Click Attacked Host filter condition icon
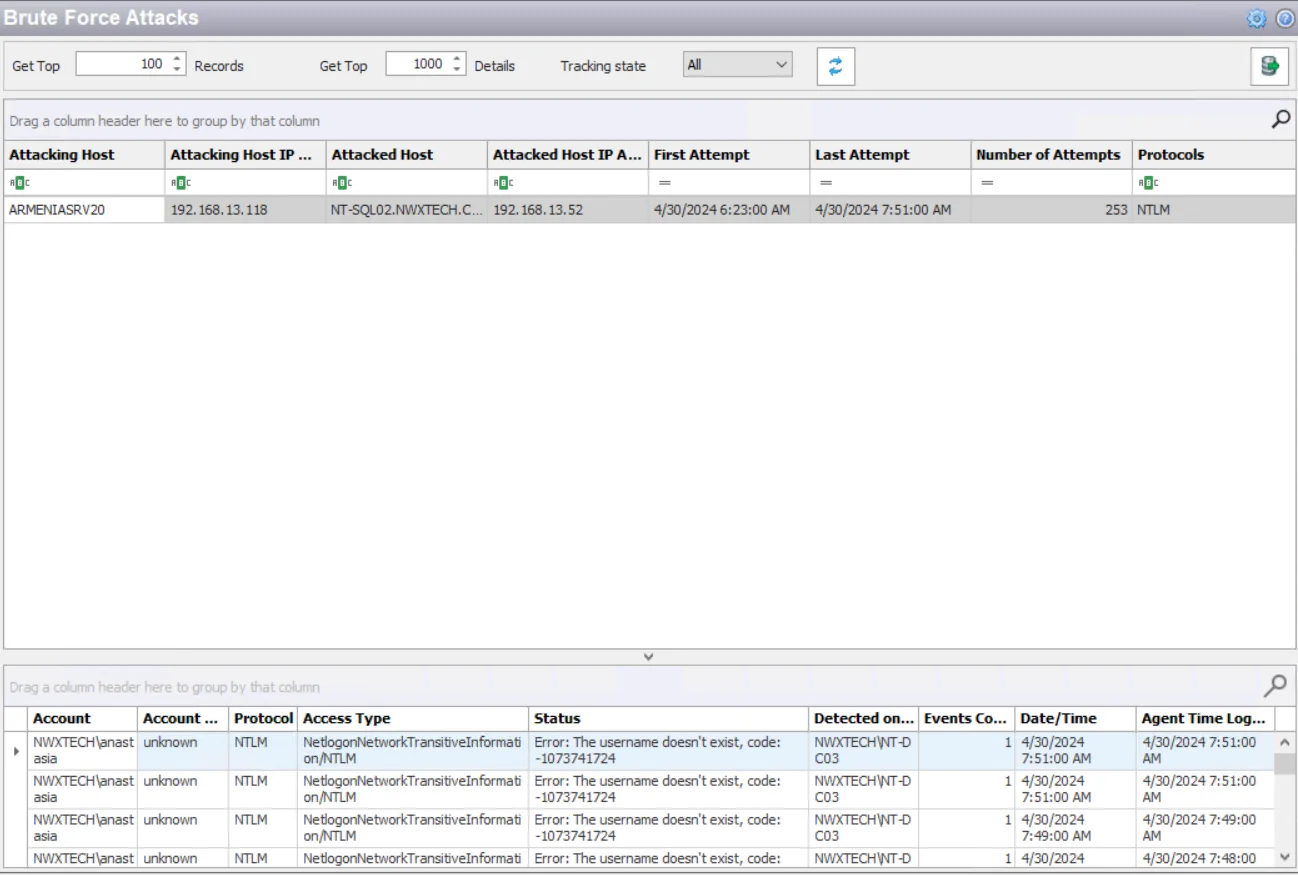Image resolution: width=1298 pixels, height=875 pixels. (x=340, y=182)
